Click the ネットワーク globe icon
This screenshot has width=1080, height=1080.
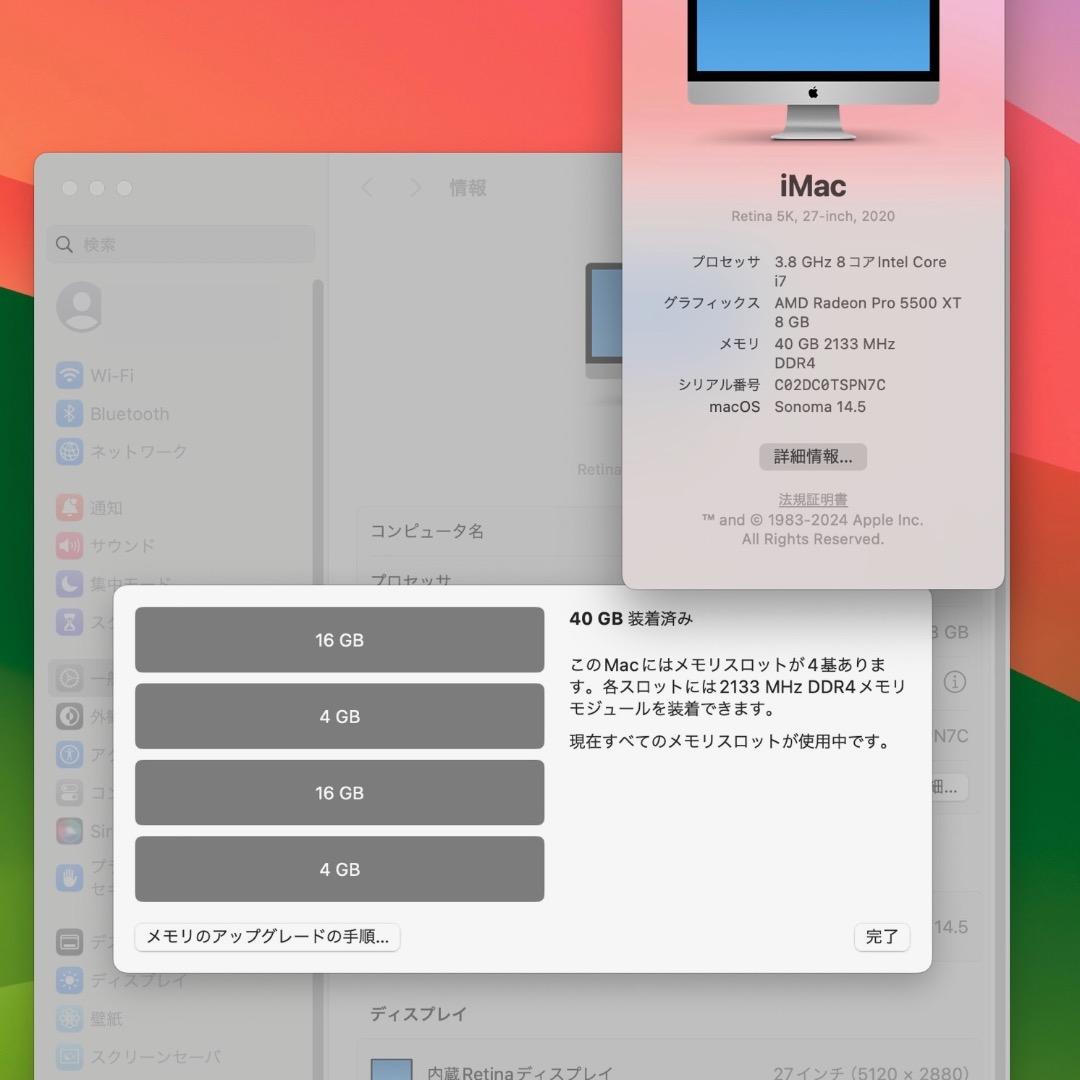(x=68, y=451)
